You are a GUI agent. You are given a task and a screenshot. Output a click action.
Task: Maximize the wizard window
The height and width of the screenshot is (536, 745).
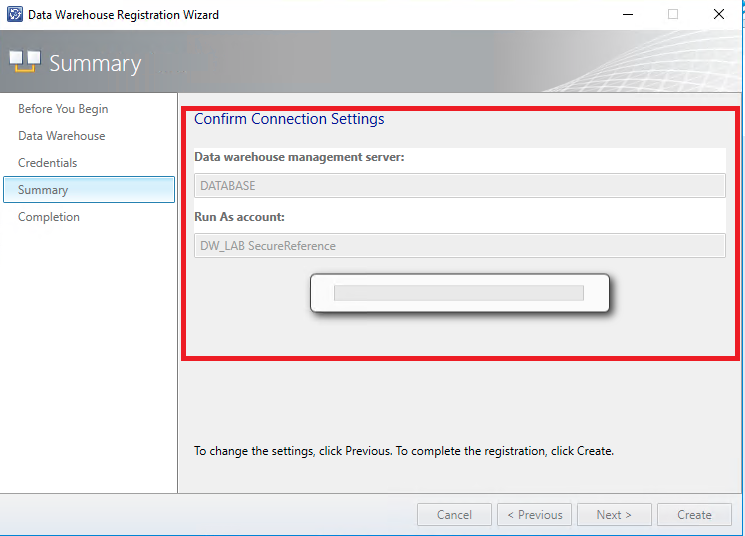pos(673,15)
